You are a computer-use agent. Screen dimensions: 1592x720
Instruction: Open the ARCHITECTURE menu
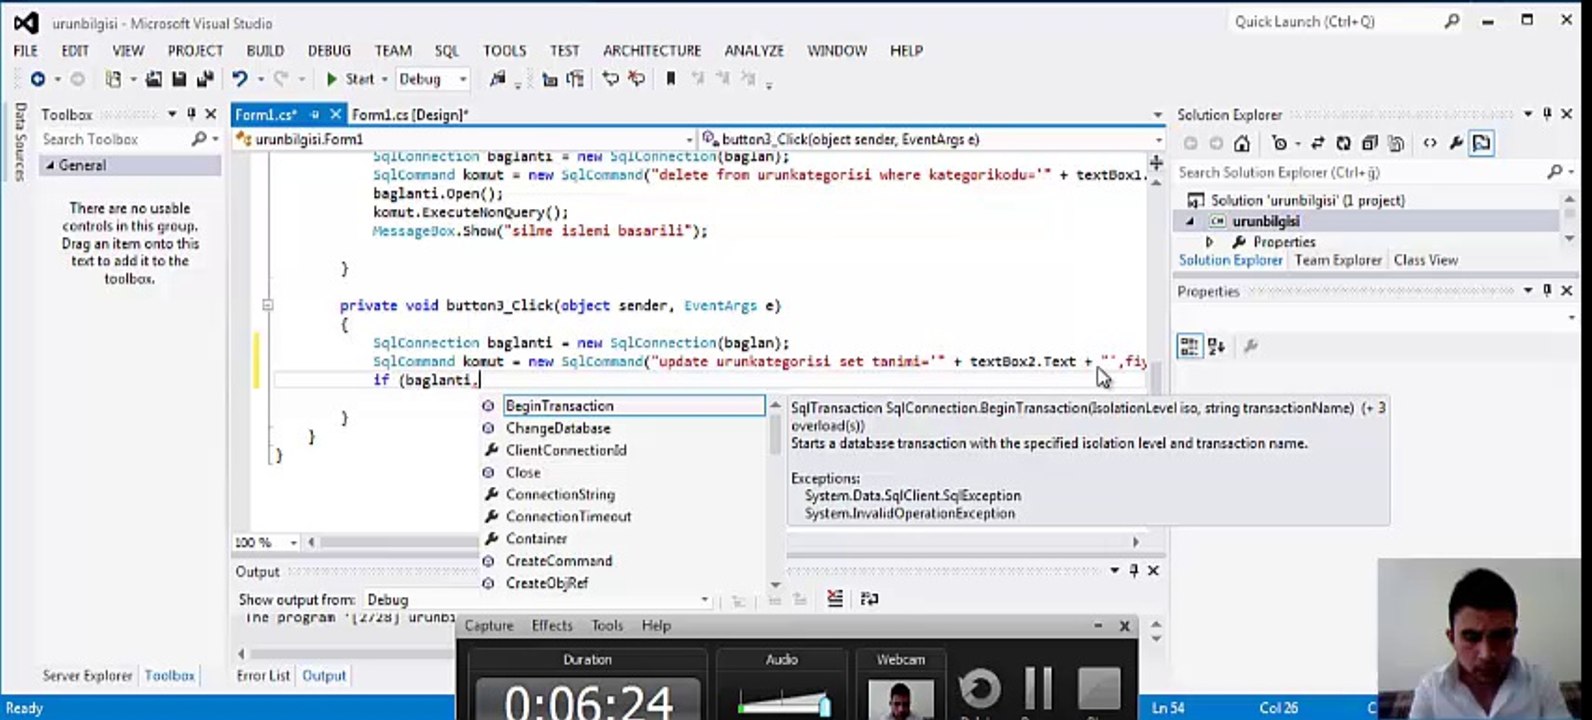[x=652, y=50]
